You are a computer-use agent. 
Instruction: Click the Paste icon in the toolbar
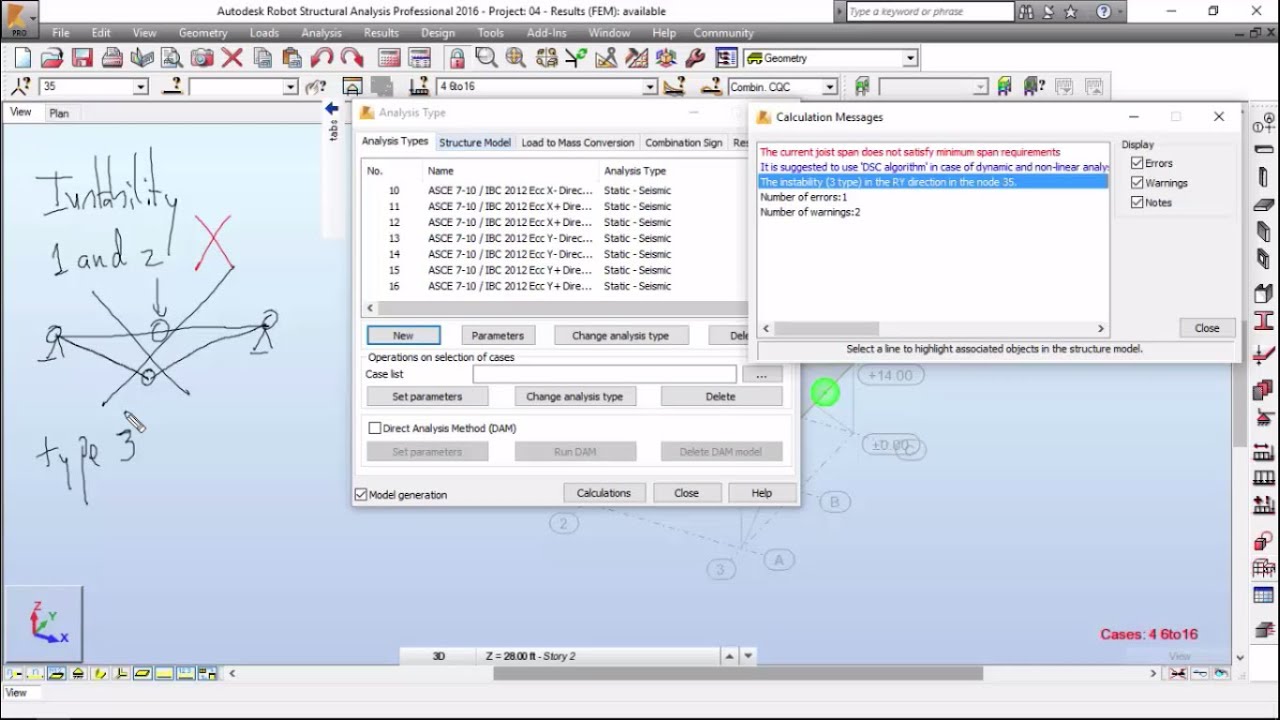pos(292,58)
